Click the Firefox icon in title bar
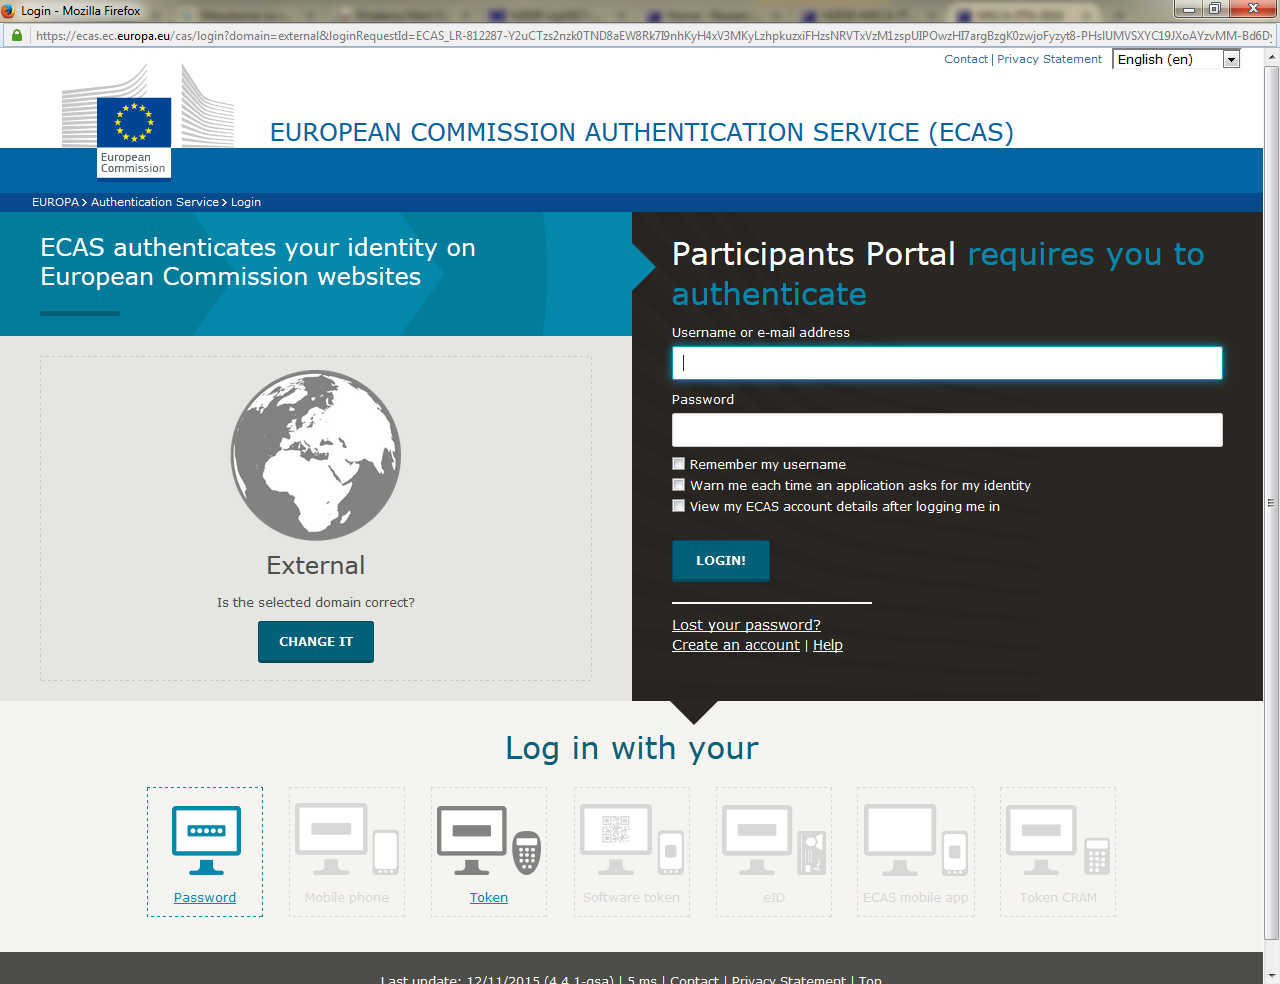 click(9, 10)
